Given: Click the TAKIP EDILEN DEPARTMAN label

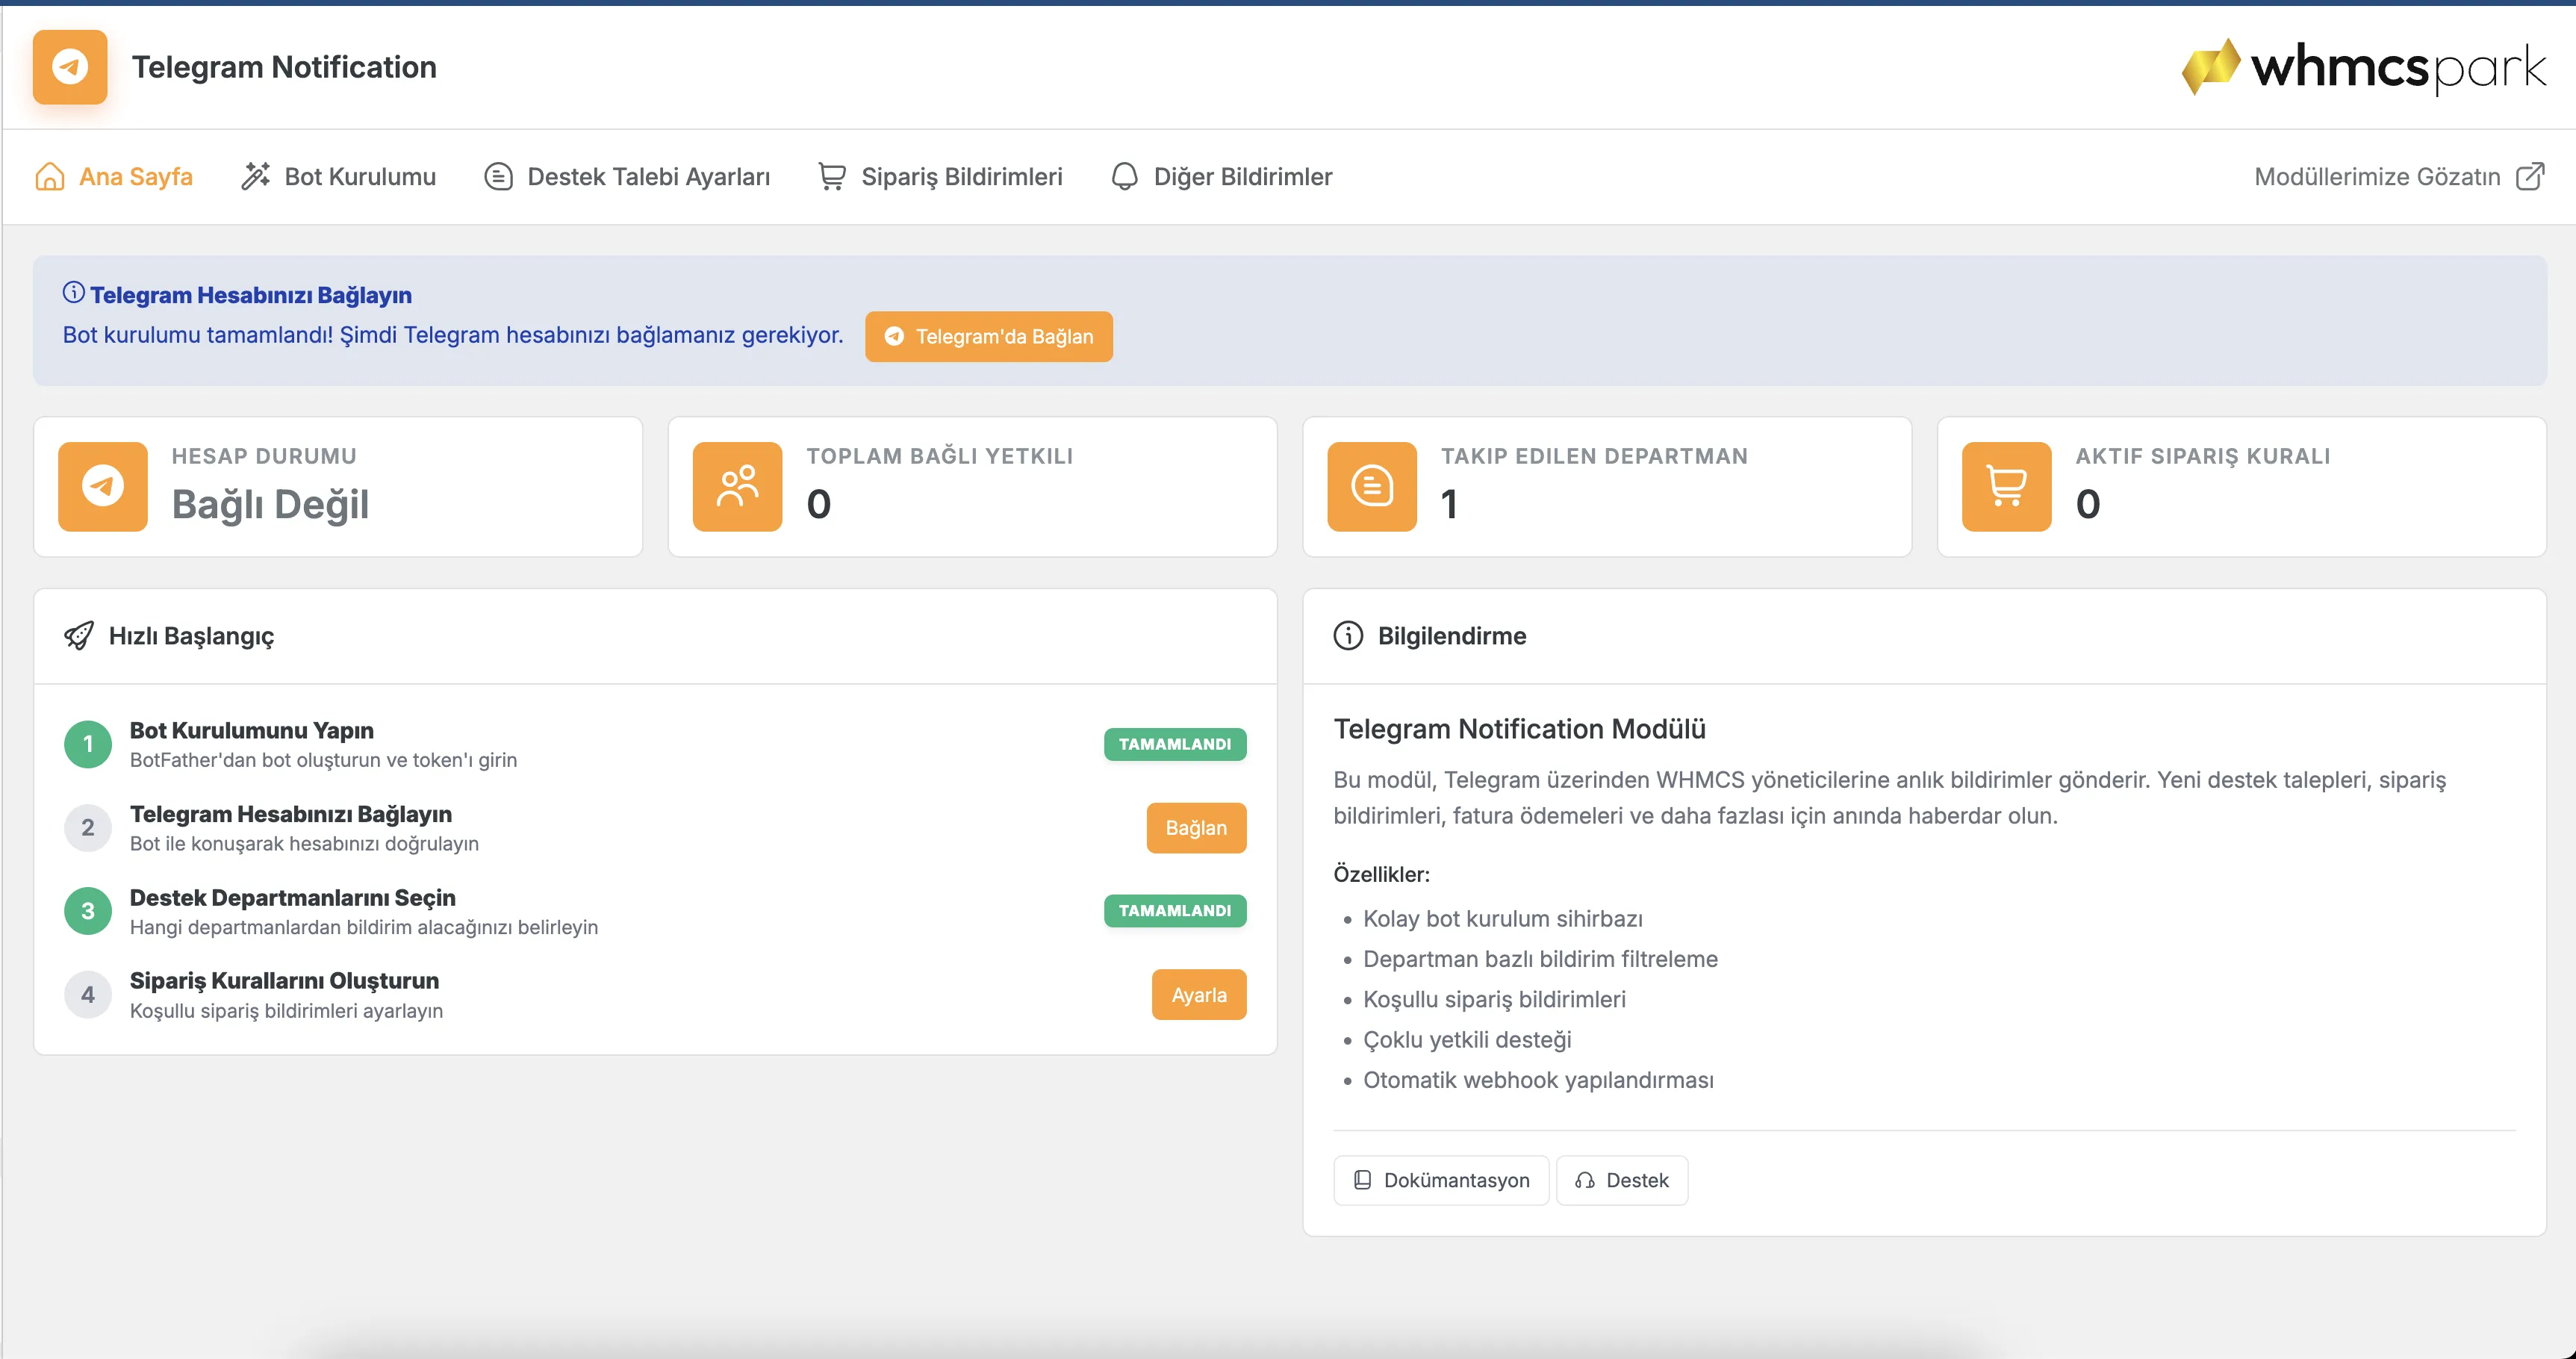Looking at the screenshot, I should tap(1594, 456).
